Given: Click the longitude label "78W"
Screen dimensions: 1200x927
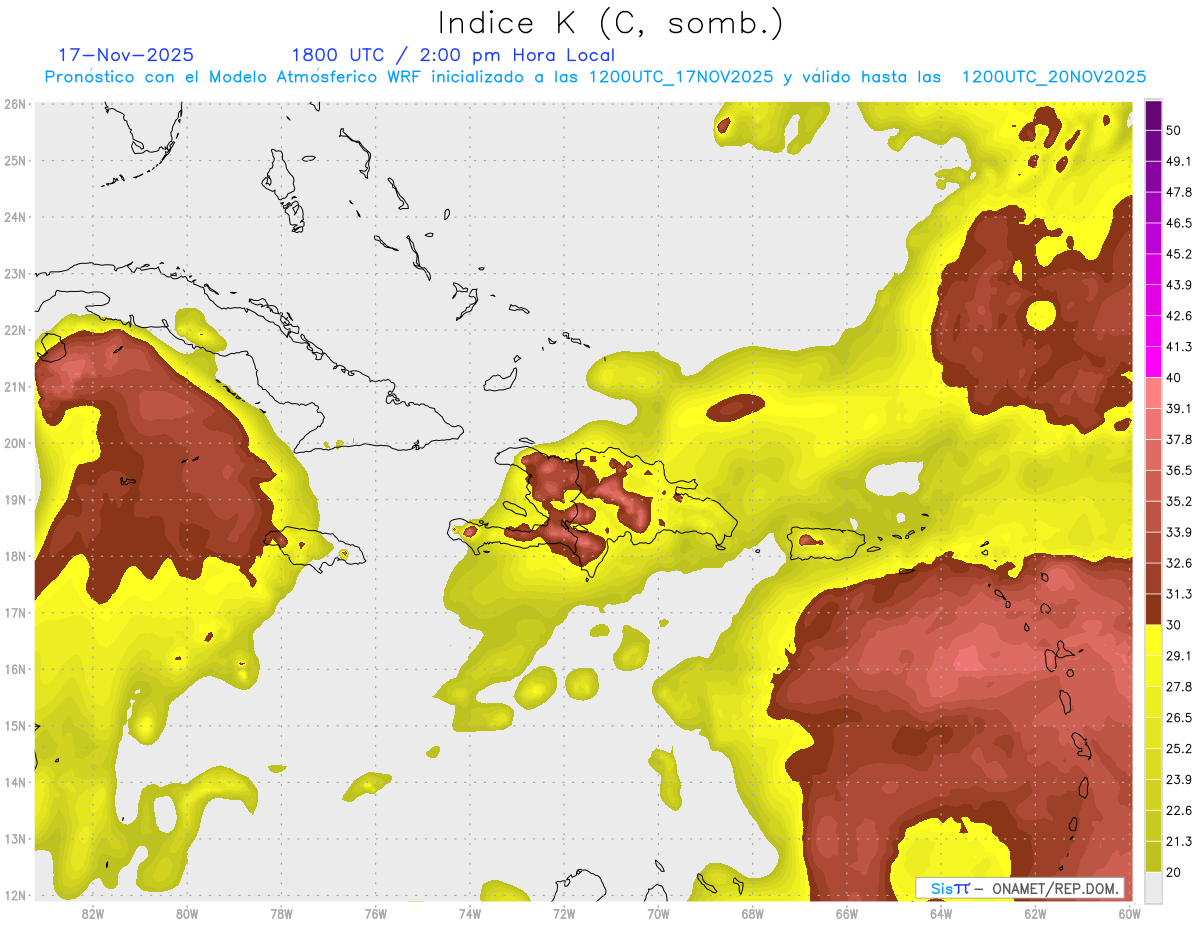Looking at the screenshot, I should tap(281, 913).
